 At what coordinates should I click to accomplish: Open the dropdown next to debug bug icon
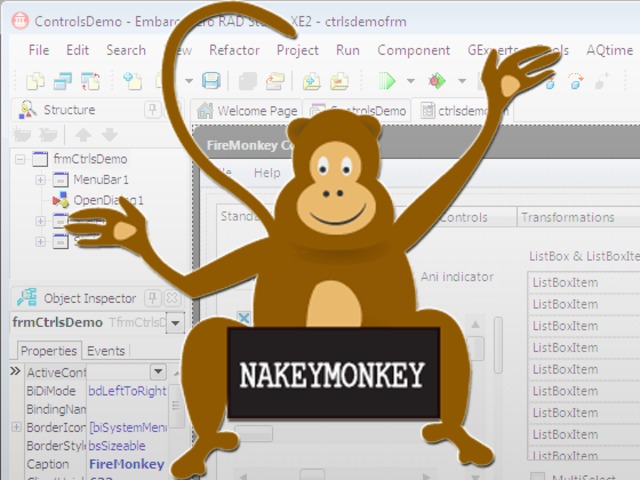click(x=462, y=81)
